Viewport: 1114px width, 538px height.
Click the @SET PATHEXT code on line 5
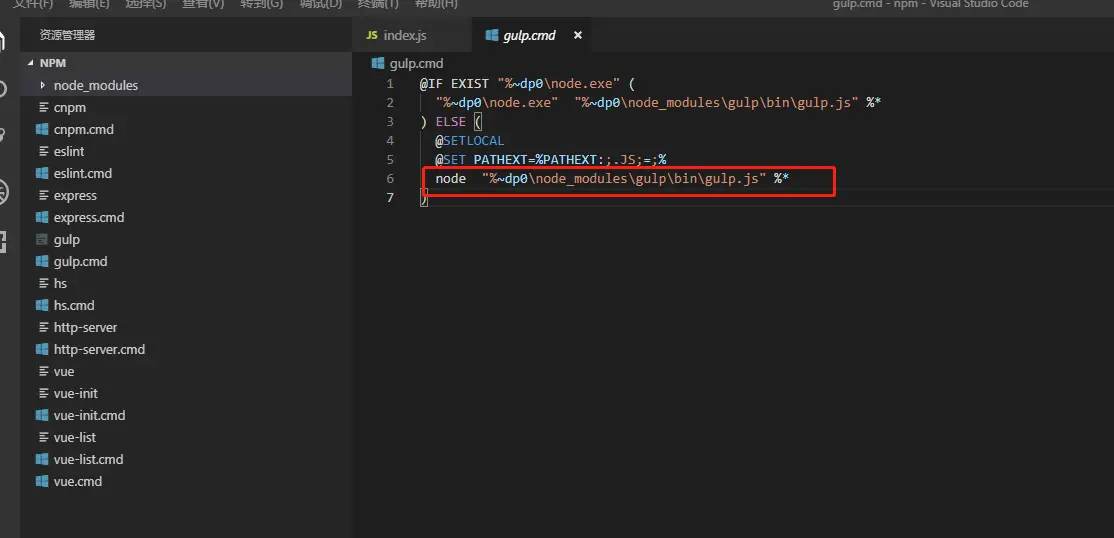pyautogui.click(x=551, y=160)
